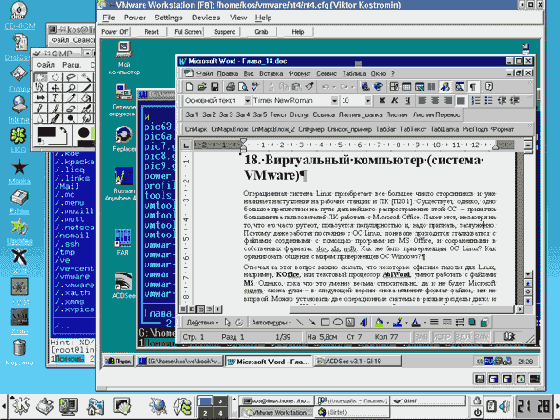560x420 pixels.
Task: Click the numbered list icon in Word
Action: [476, 101]
